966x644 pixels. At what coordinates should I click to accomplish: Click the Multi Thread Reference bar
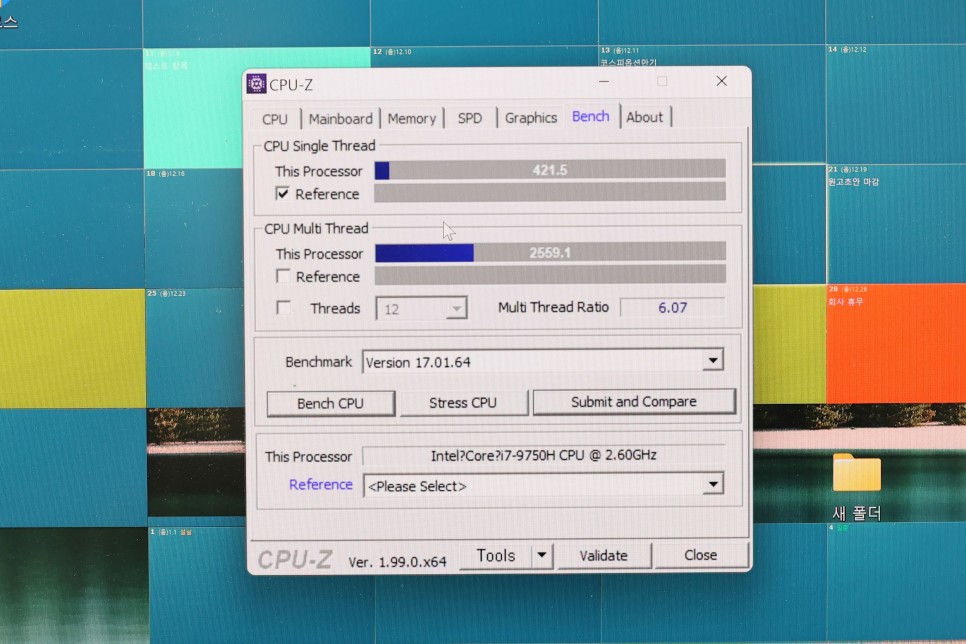coord(550,275)
